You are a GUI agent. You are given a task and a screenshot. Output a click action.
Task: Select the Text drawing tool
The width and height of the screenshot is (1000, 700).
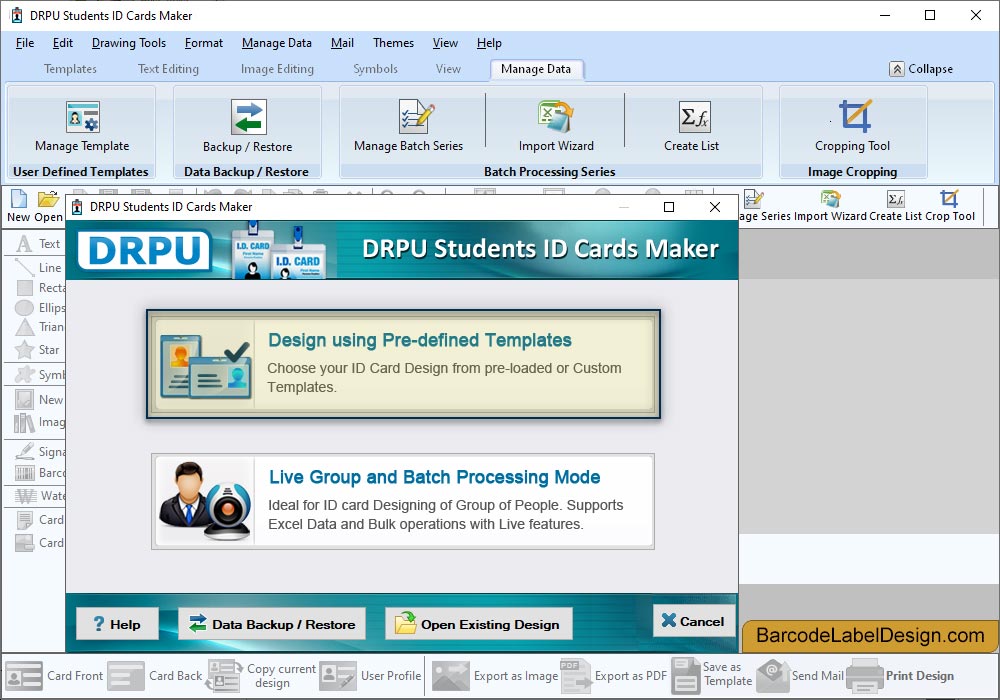coord(38,244)
